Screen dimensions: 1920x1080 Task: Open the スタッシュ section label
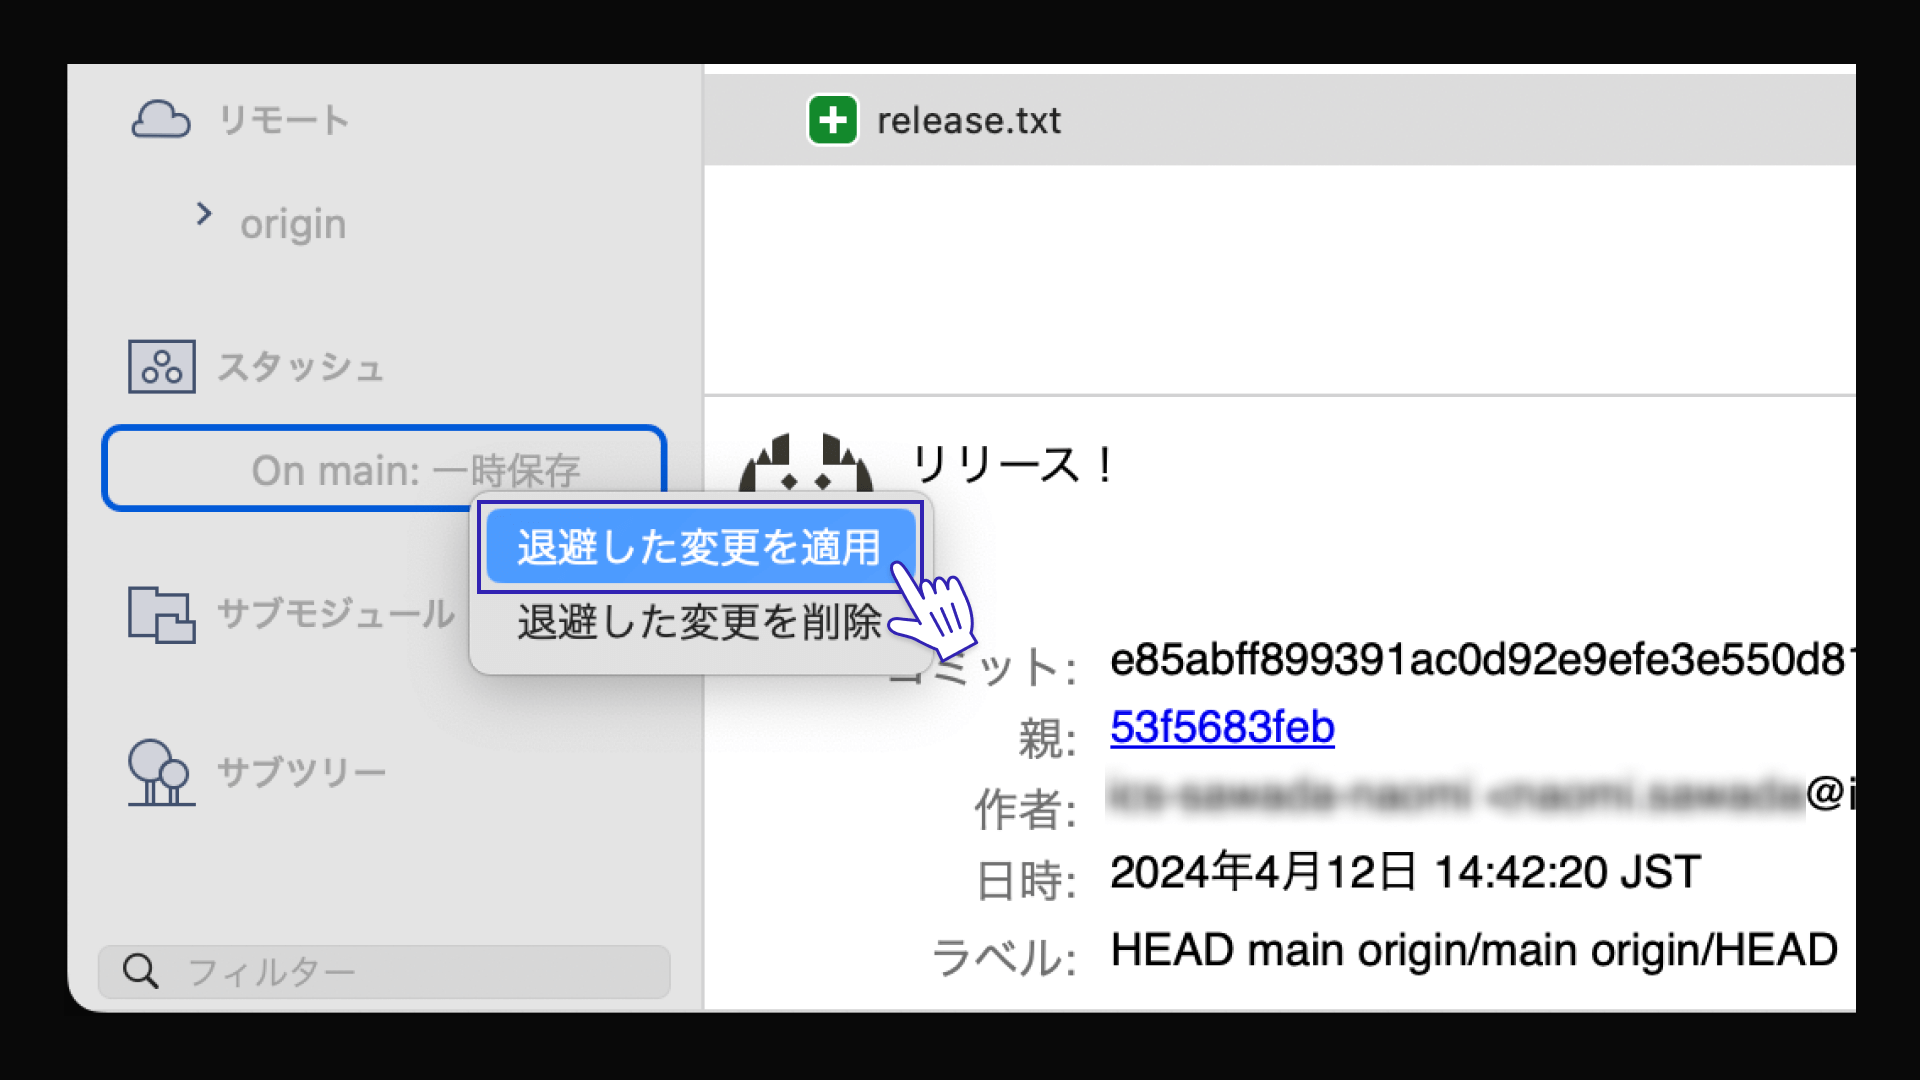coord(301,367)
